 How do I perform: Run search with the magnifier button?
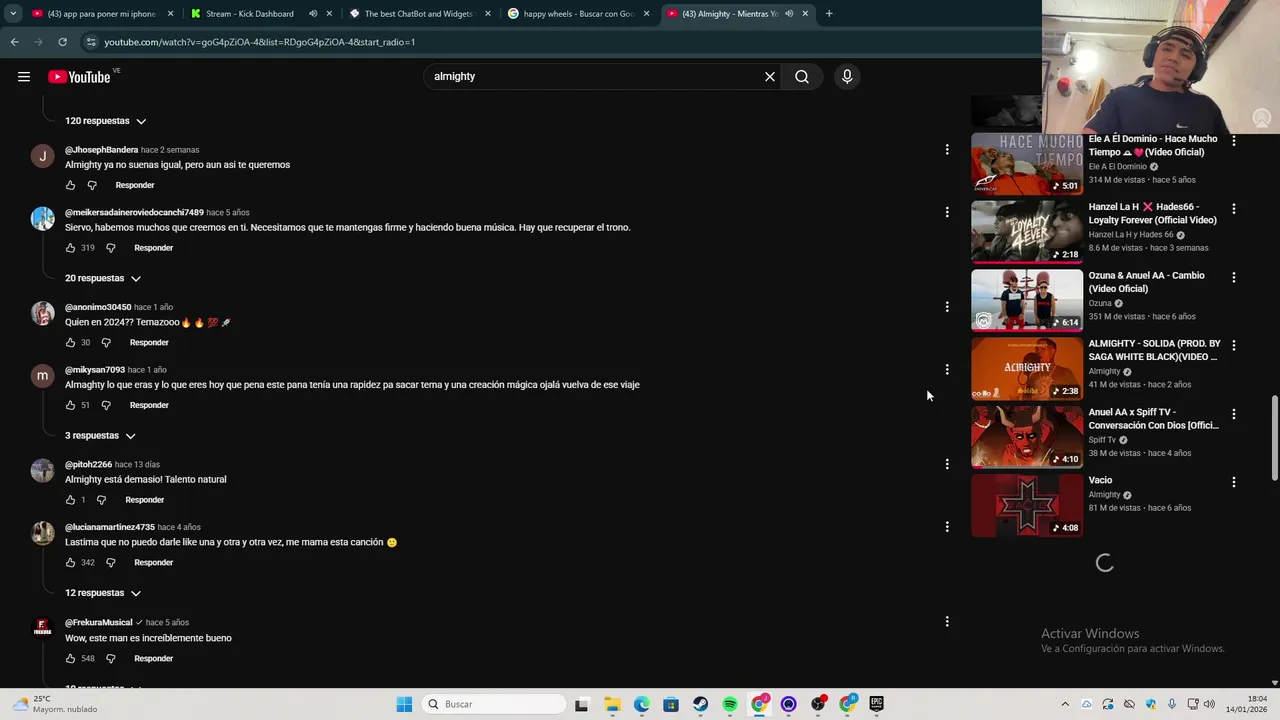(802, 77)
